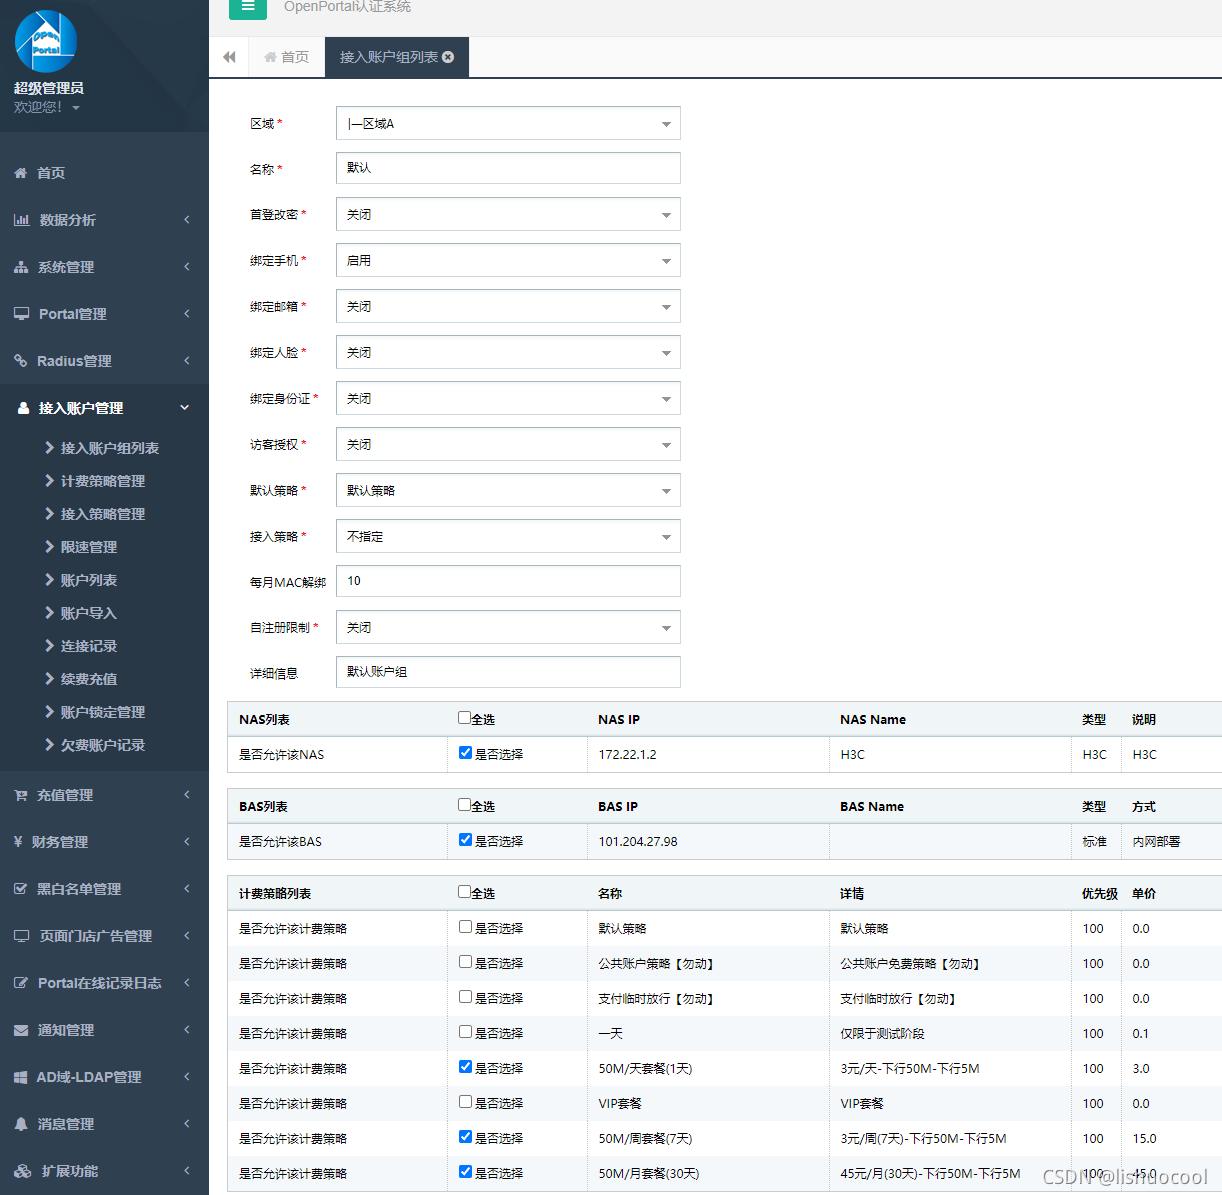The image size is (1222, 1195).
Task: Switch to the 首页 tab
Action: 286,57
